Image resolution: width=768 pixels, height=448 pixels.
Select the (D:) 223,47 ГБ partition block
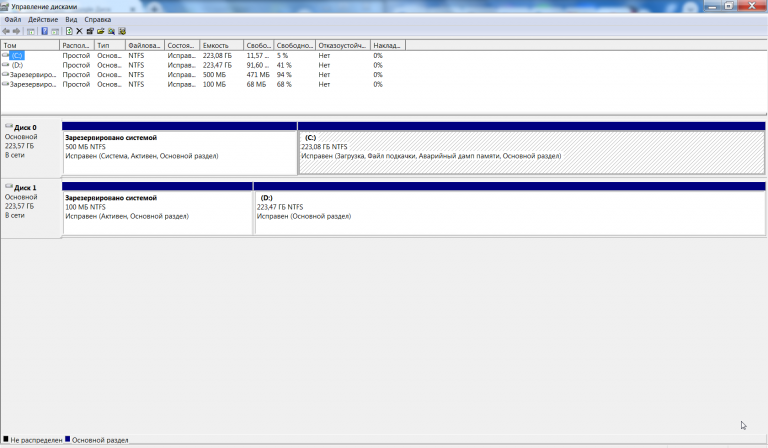[x=509, y=209]
